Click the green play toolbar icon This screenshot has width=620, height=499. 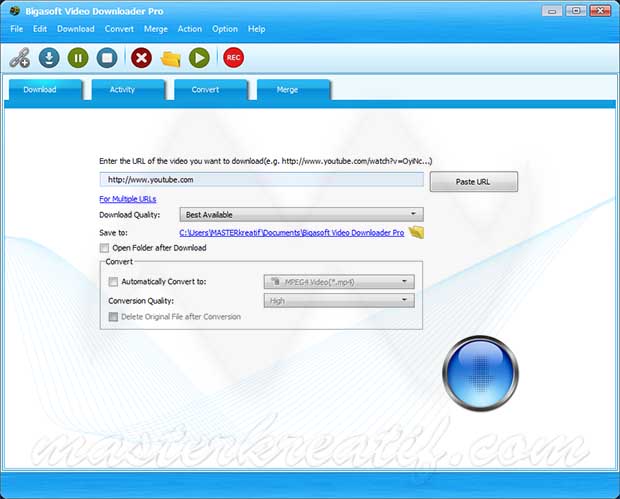[199, 58]
